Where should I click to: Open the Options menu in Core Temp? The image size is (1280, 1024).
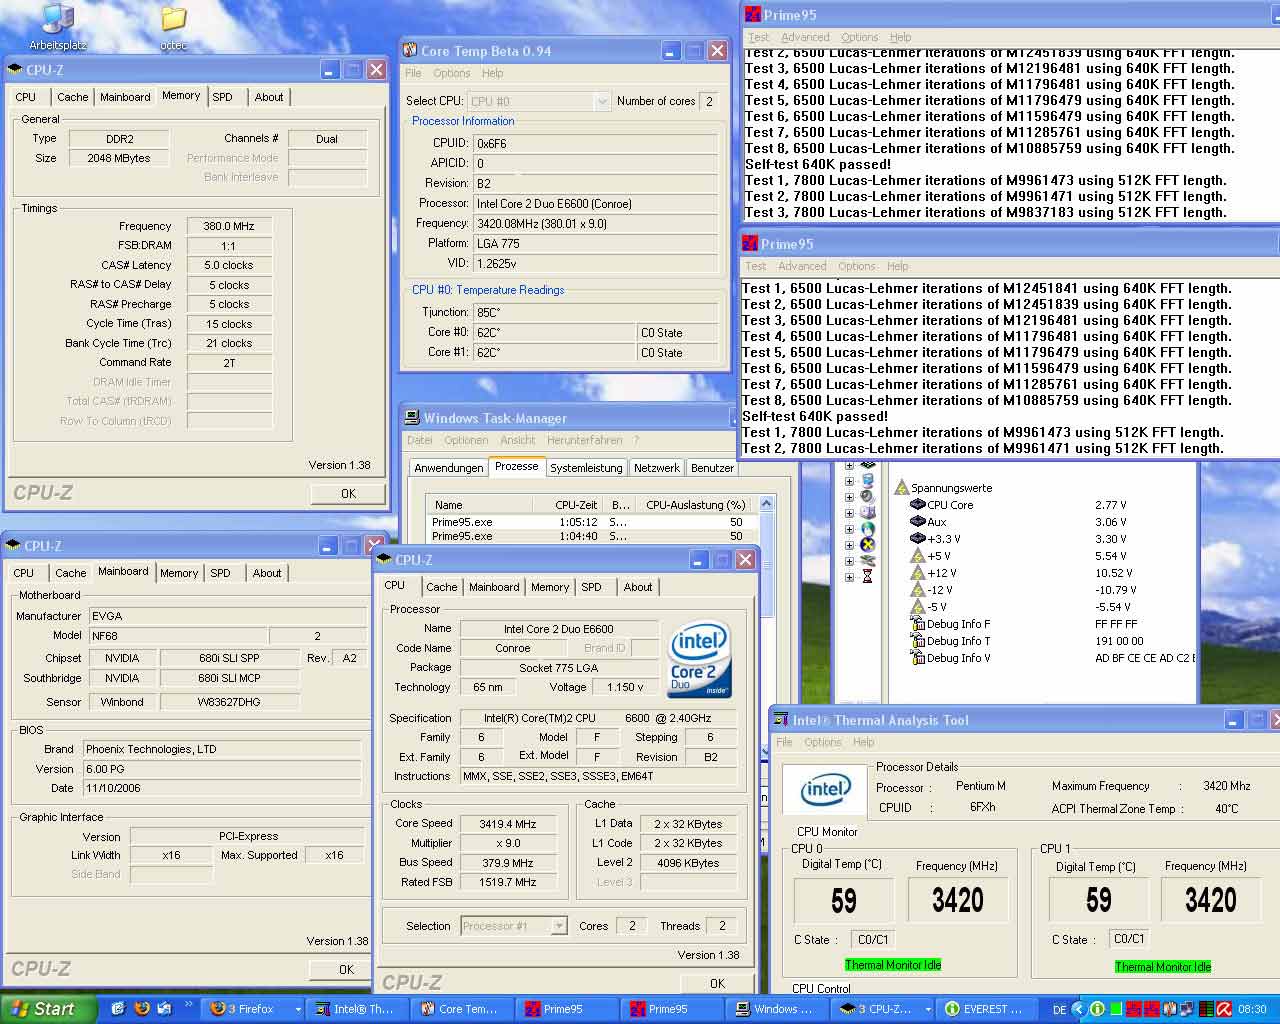coord(451,73)
